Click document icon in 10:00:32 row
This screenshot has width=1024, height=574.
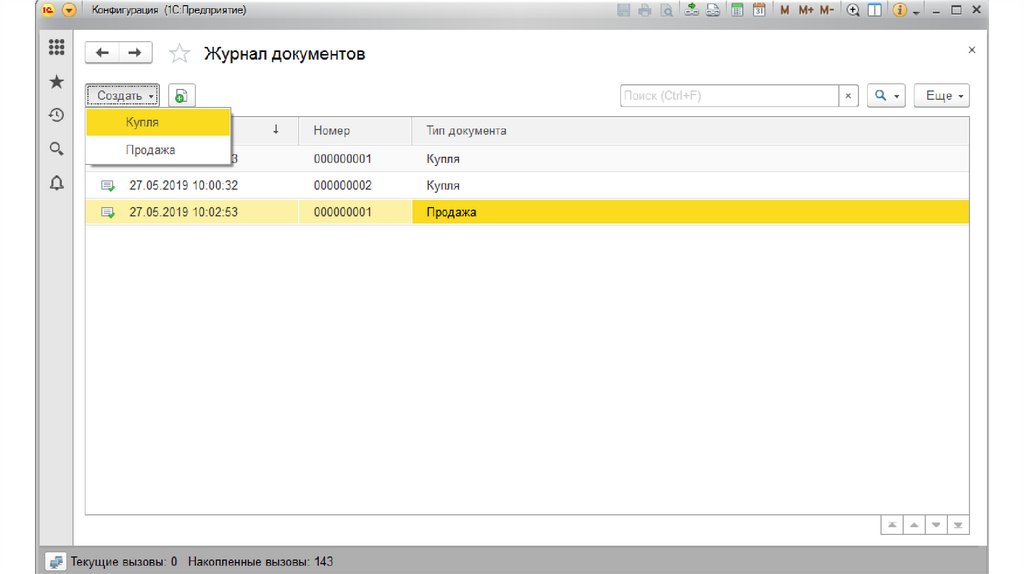coord(108,186)
